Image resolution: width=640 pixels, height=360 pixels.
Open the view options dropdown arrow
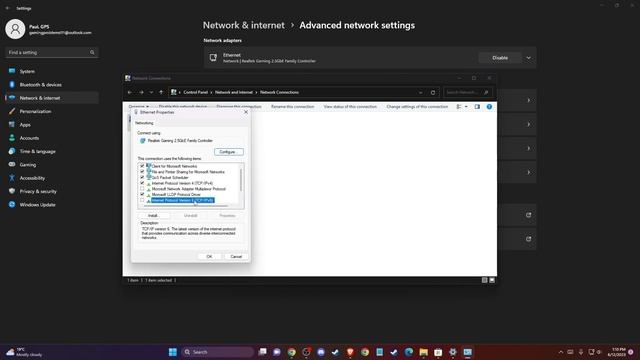[x=466, y=107]
